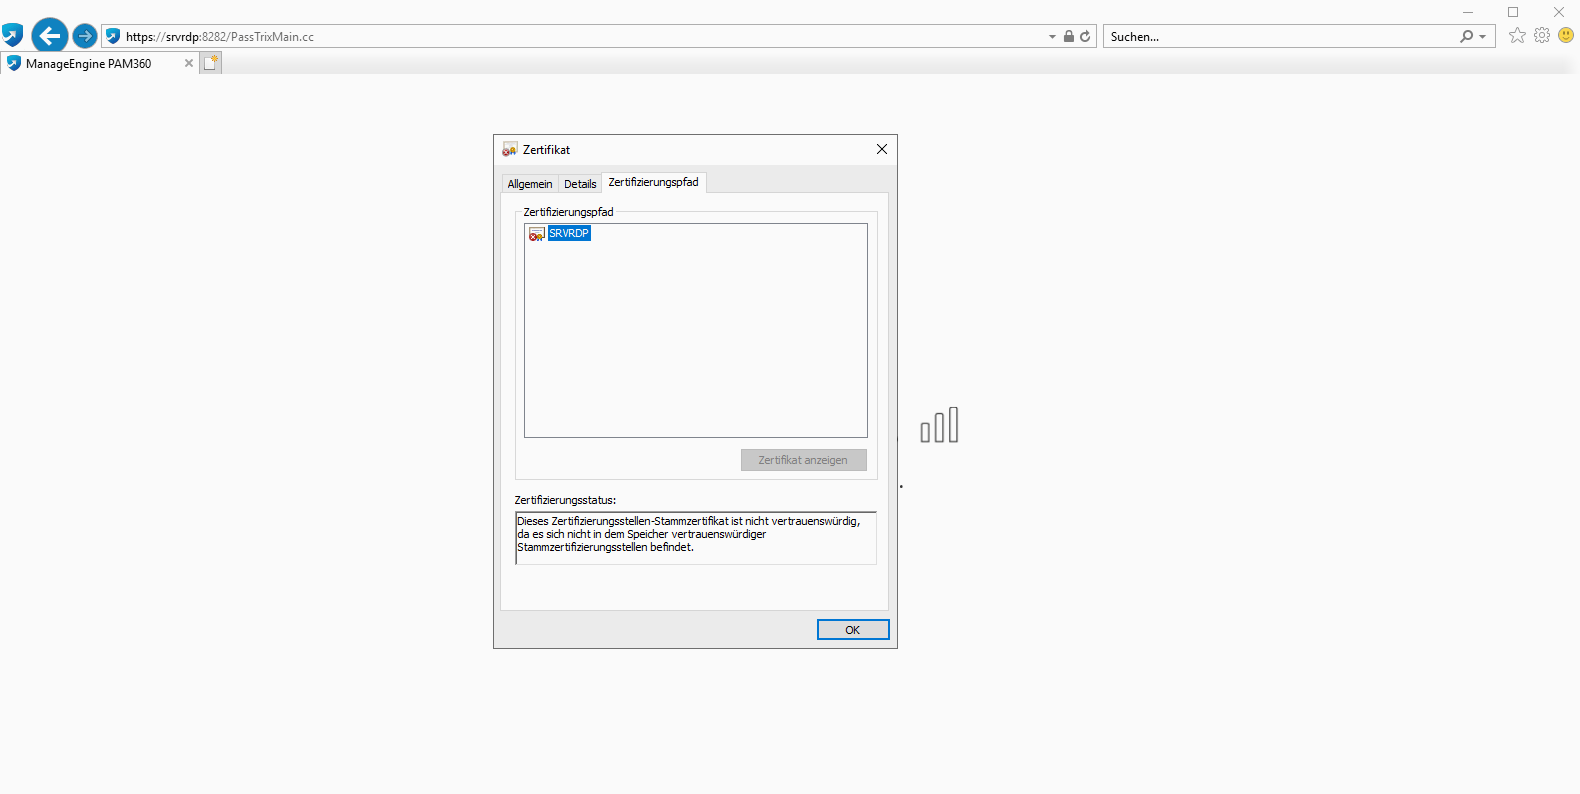Go back with the browser back arrow

(49, 36)
